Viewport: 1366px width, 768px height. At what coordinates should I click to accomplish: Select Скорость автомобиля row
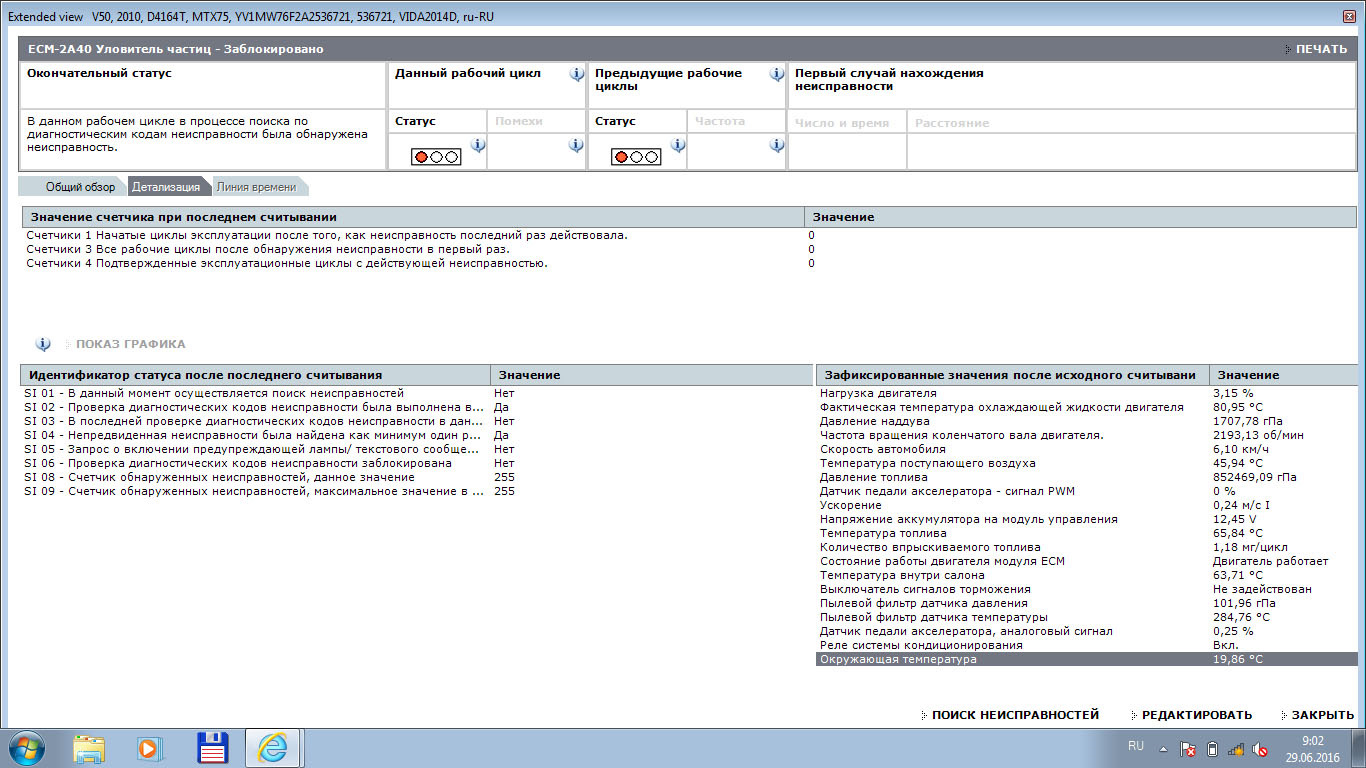click(1087, 449)
